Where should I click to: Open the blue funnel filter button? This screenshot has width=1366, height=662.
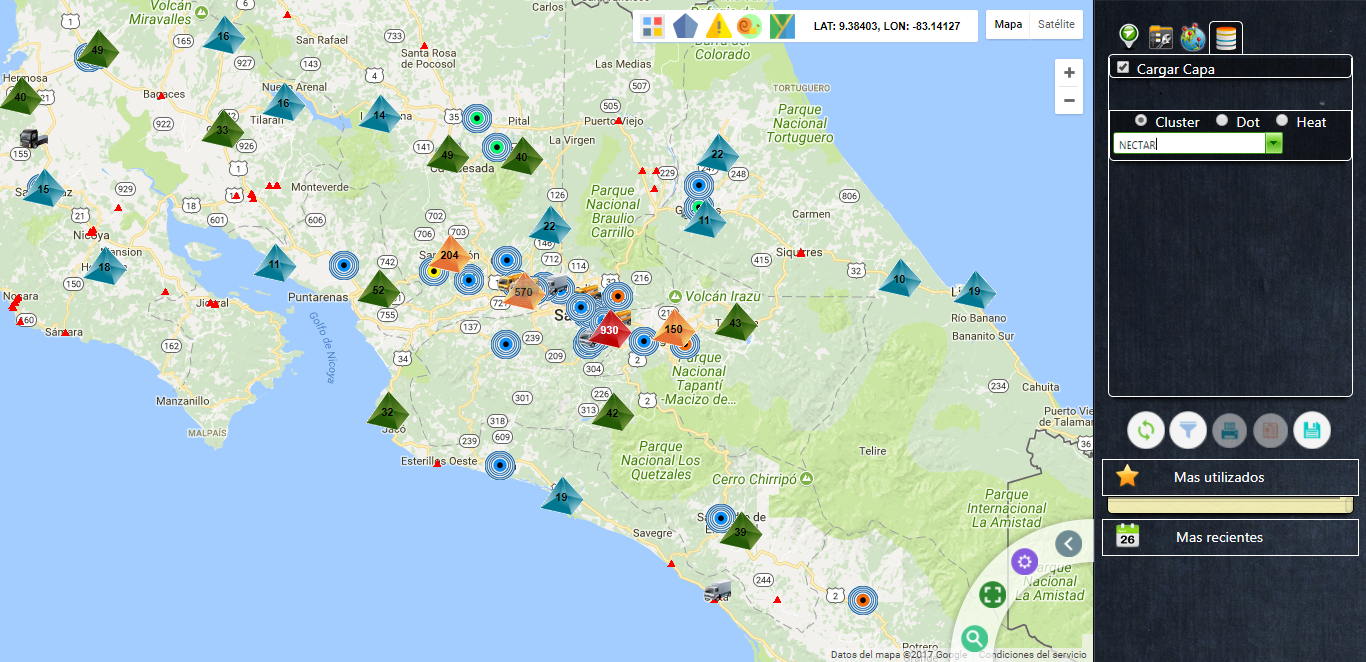(x=1188, y=431)
